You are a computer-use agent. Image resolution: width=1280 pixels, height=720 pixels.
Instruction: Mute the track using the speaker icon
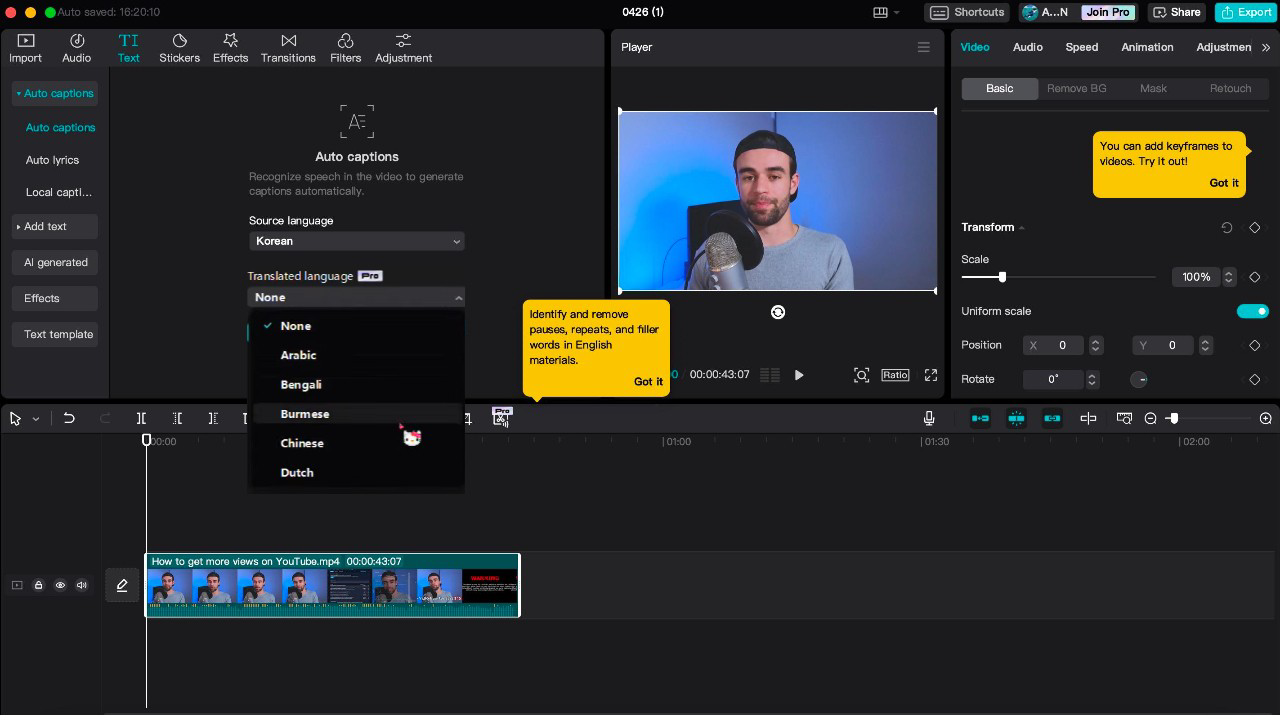(82, 585)
